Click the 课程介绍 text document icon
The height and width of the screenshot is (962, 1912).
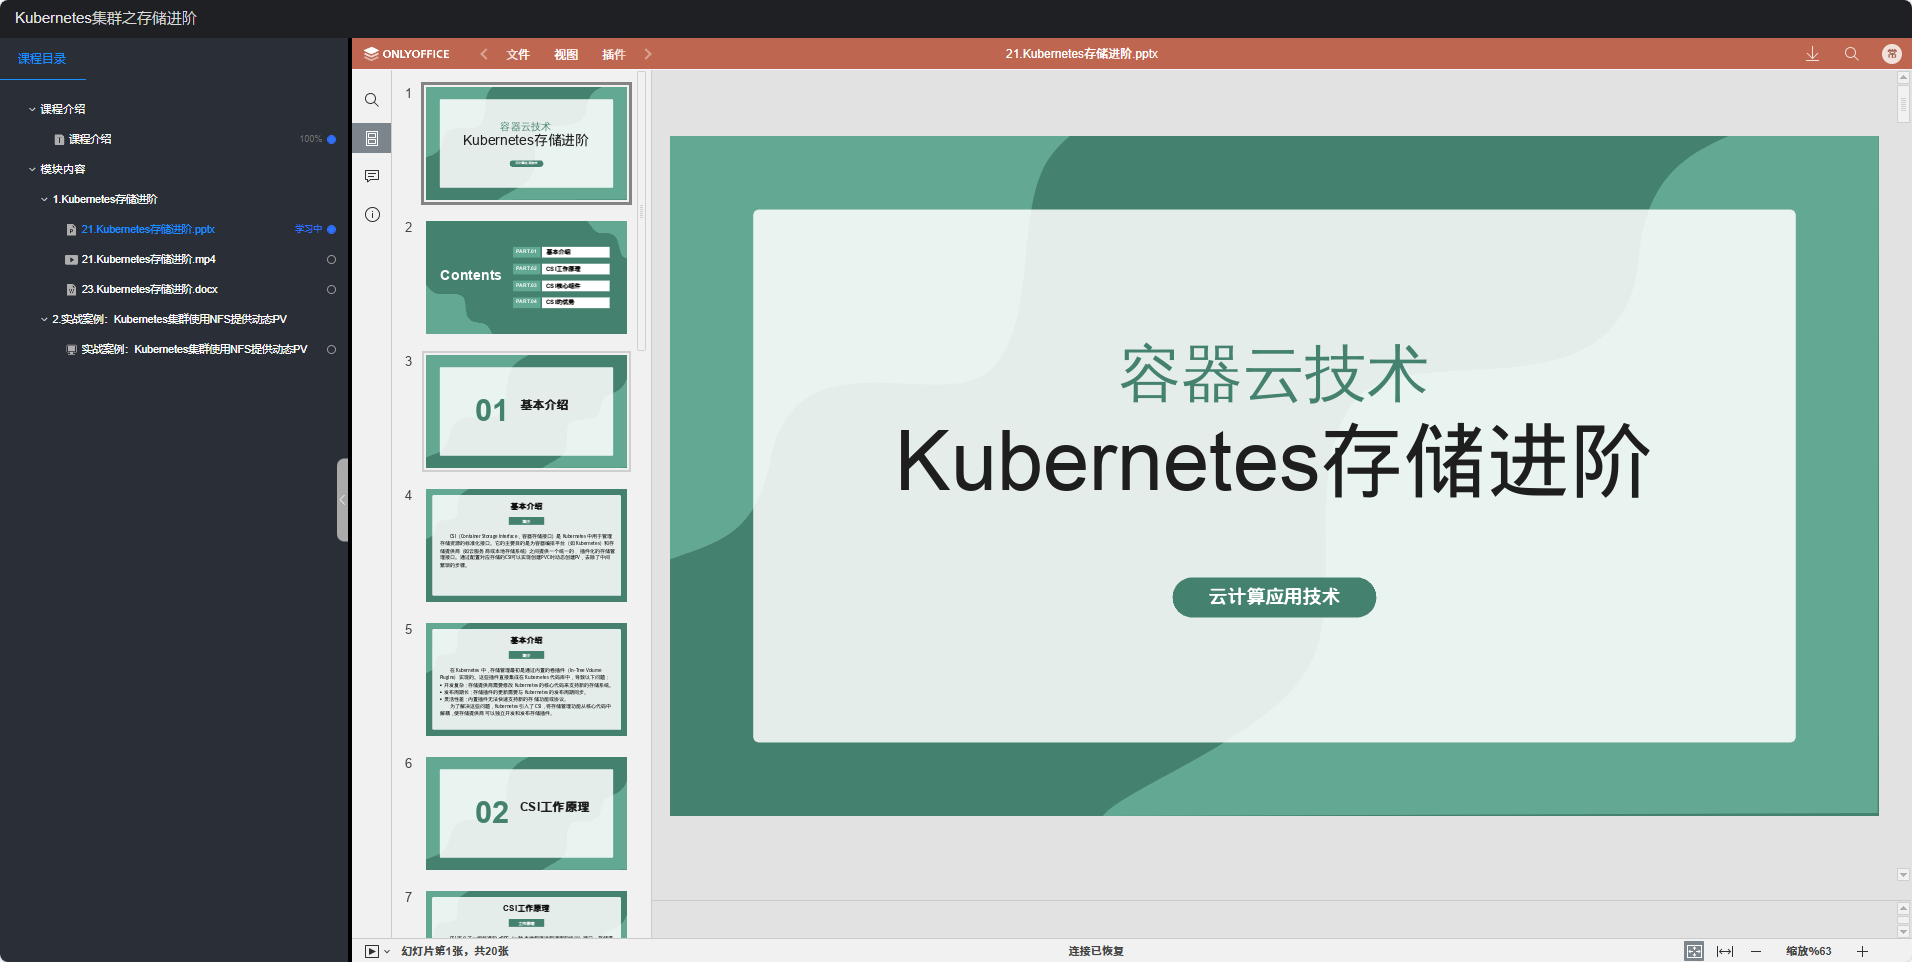point(59,140)
